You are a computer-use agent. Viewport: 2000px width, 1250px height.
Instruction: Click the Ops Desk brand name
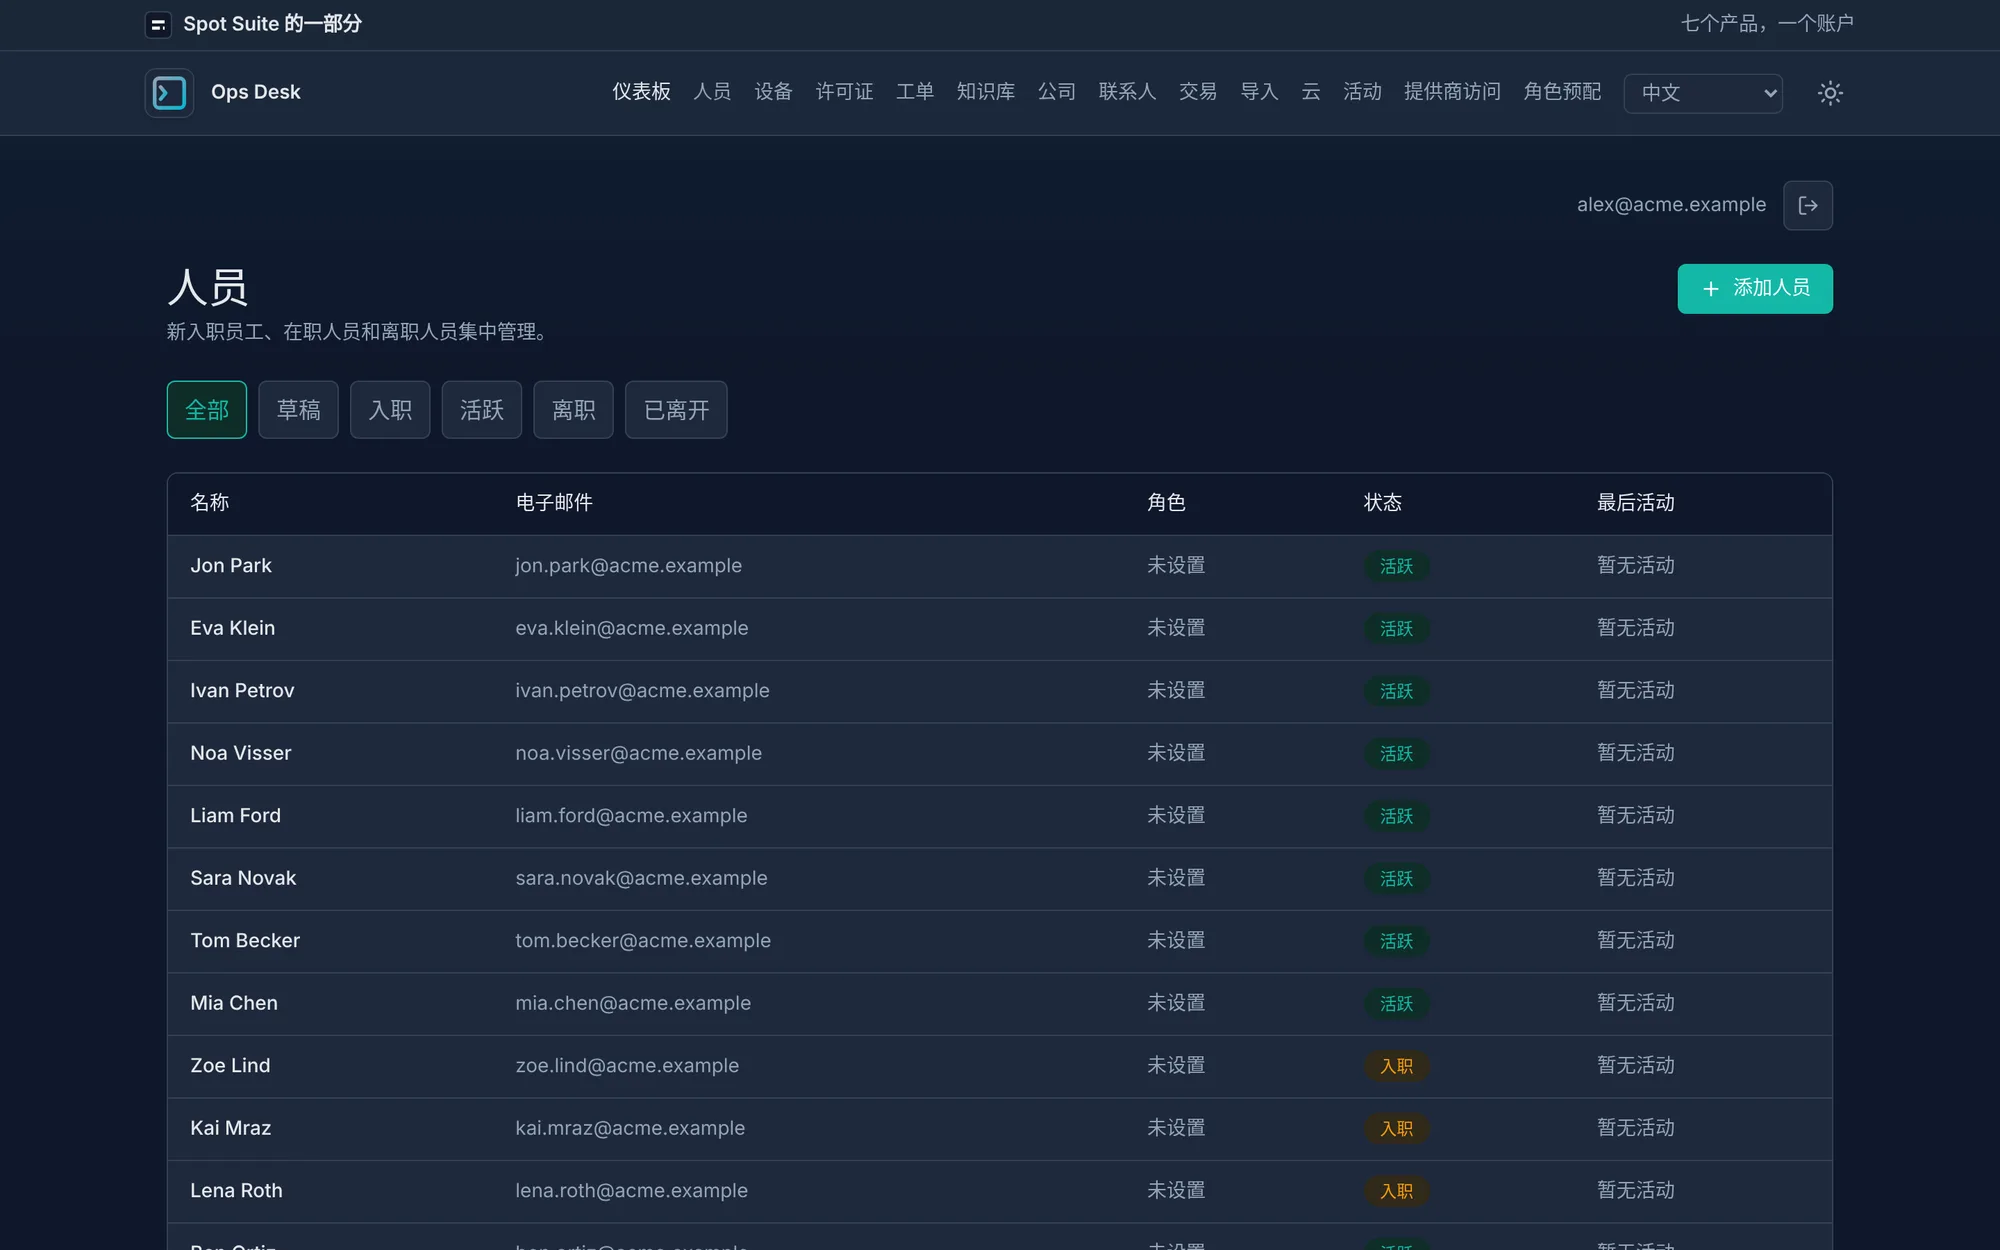(256, 92)
